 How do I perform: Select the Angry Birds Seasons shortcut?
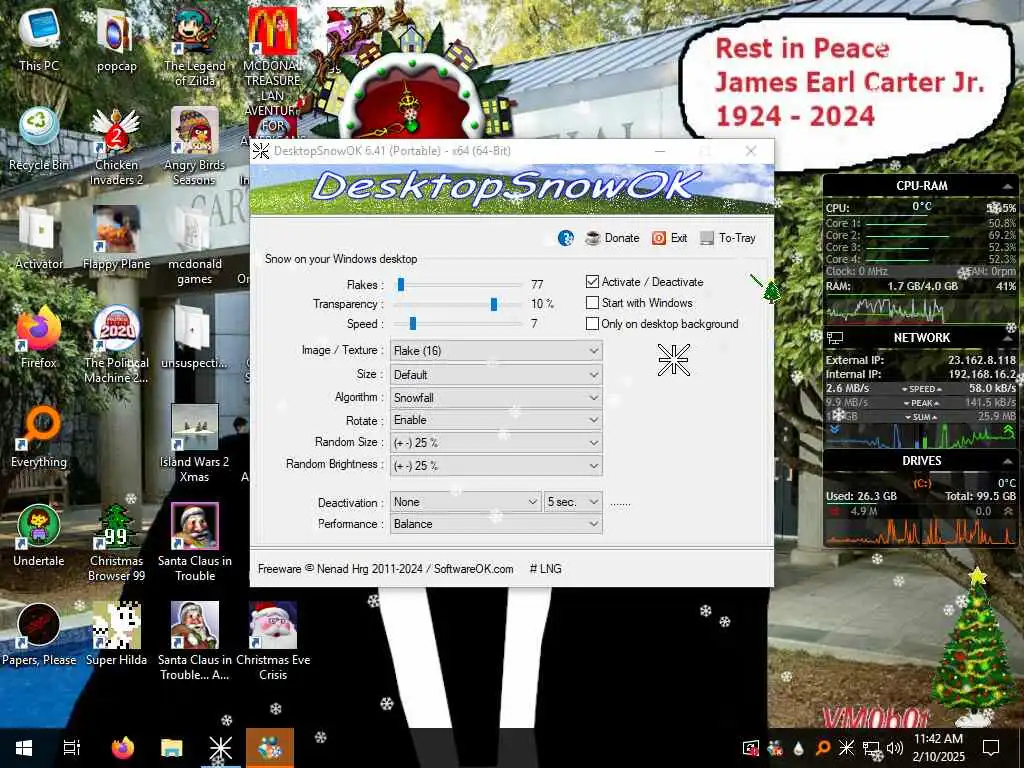coord(195,147)
